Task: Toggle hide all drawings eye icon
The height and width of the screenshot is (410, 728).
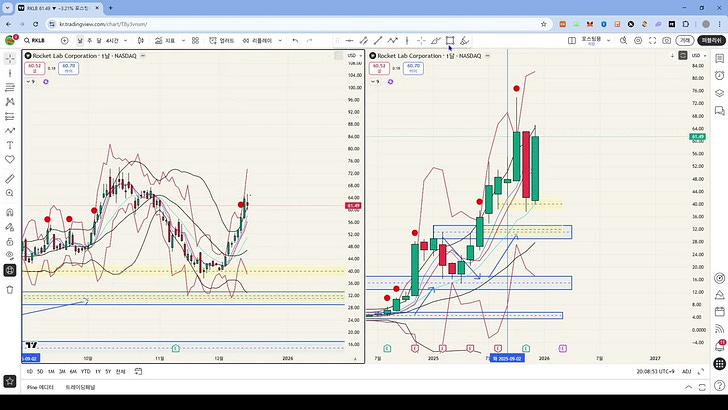Action: click(10, 255)
